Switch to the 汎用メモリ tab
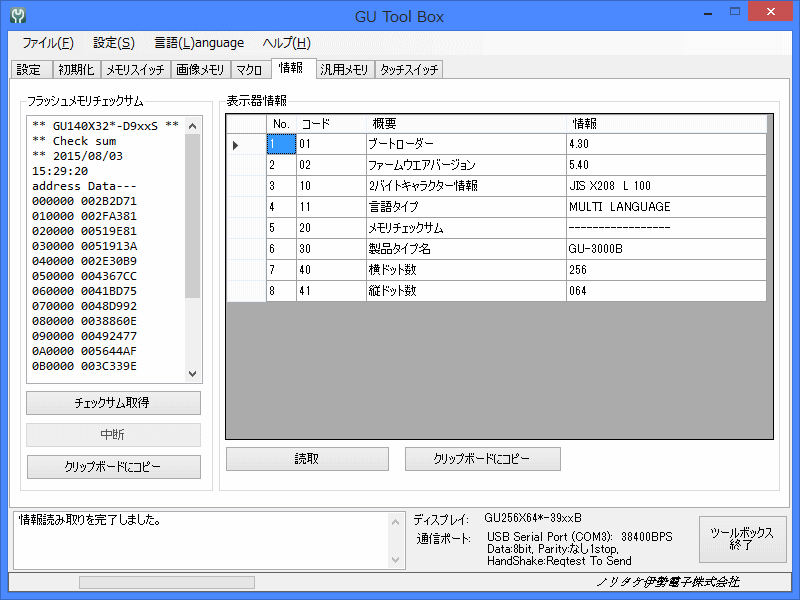 click(345, 69)
